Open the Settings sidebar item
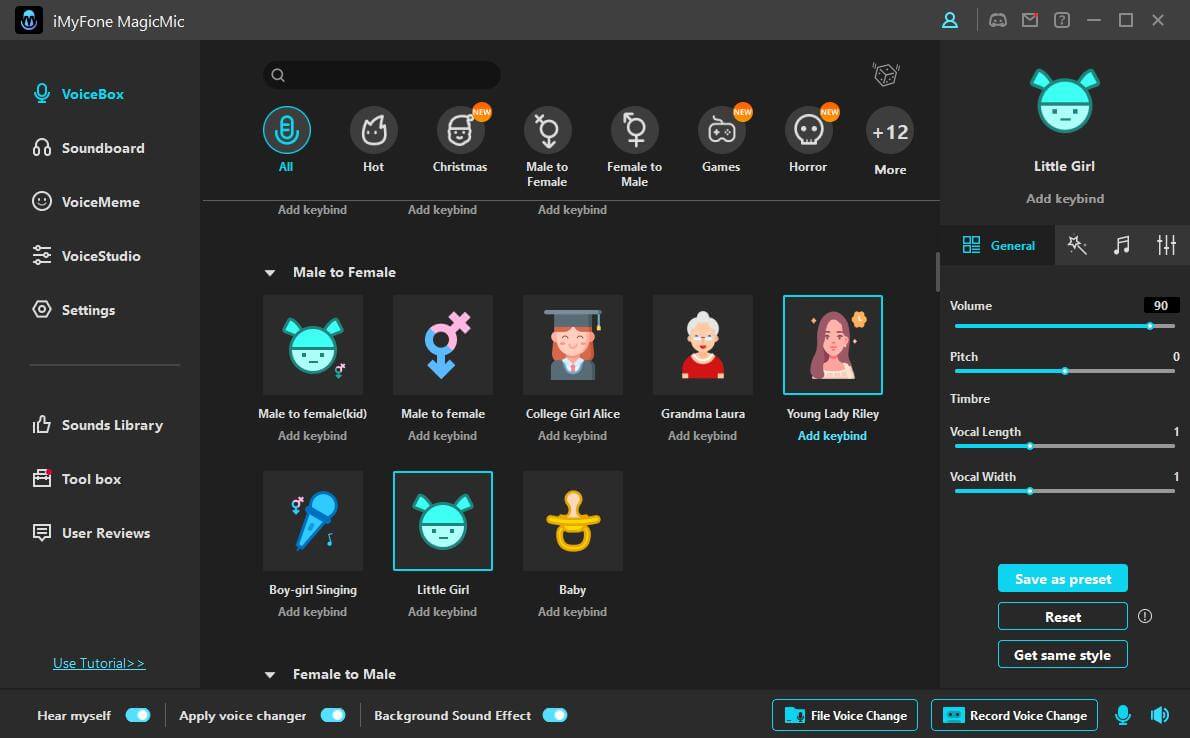The width and height of the screenshot is (1190, 738). pos(74,310)
